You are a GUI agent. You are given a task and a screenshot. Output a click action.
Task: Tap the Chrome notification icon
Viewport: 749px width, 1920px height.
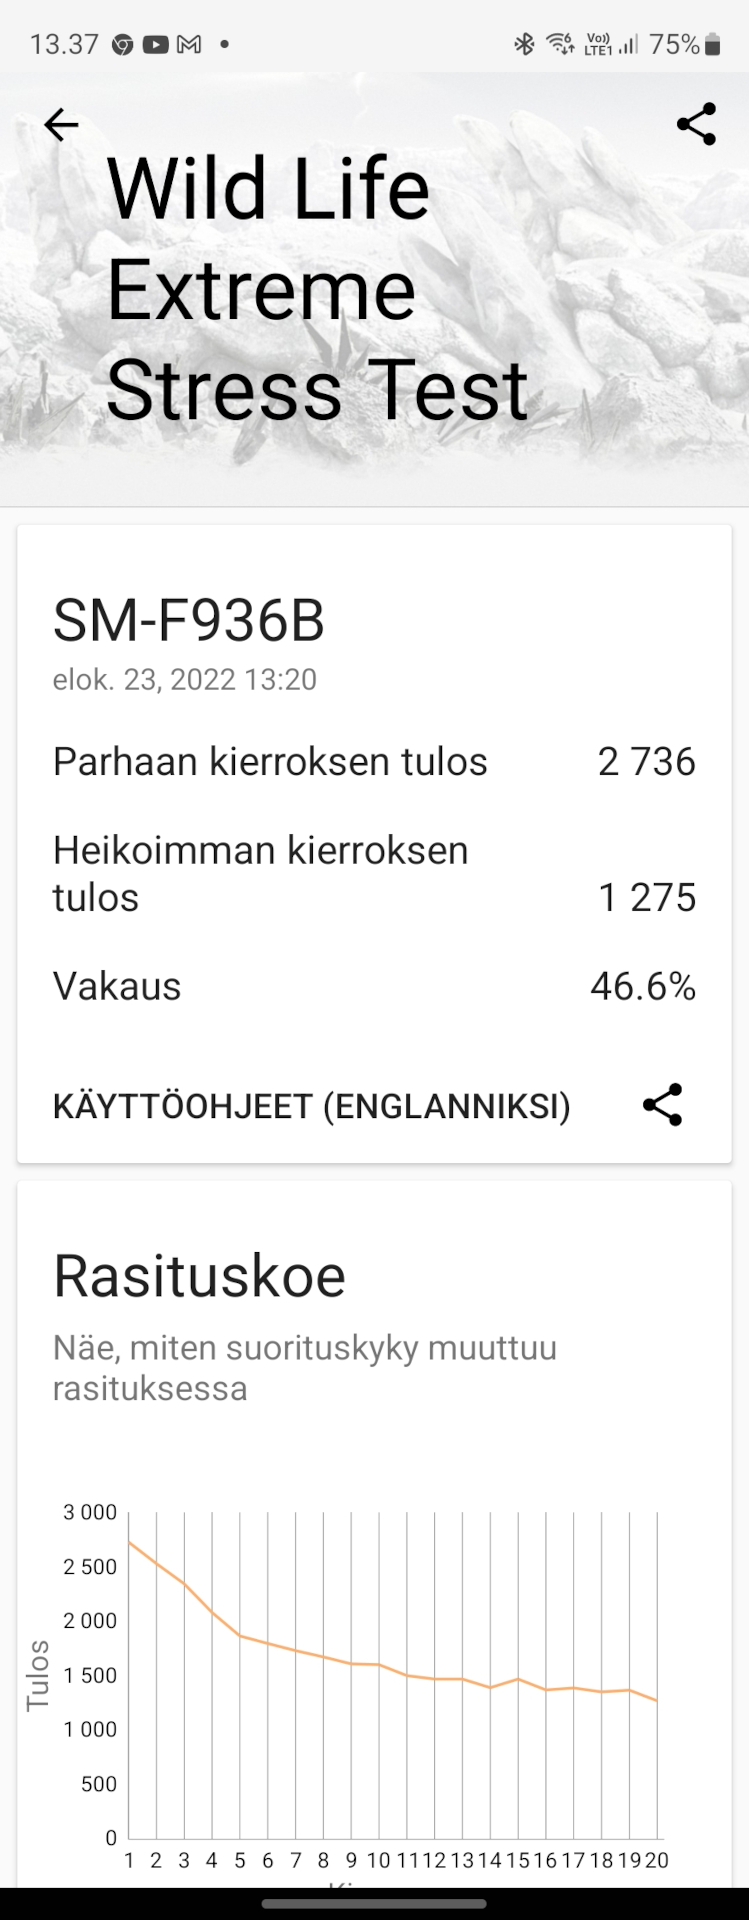click(x=122, y=44)
